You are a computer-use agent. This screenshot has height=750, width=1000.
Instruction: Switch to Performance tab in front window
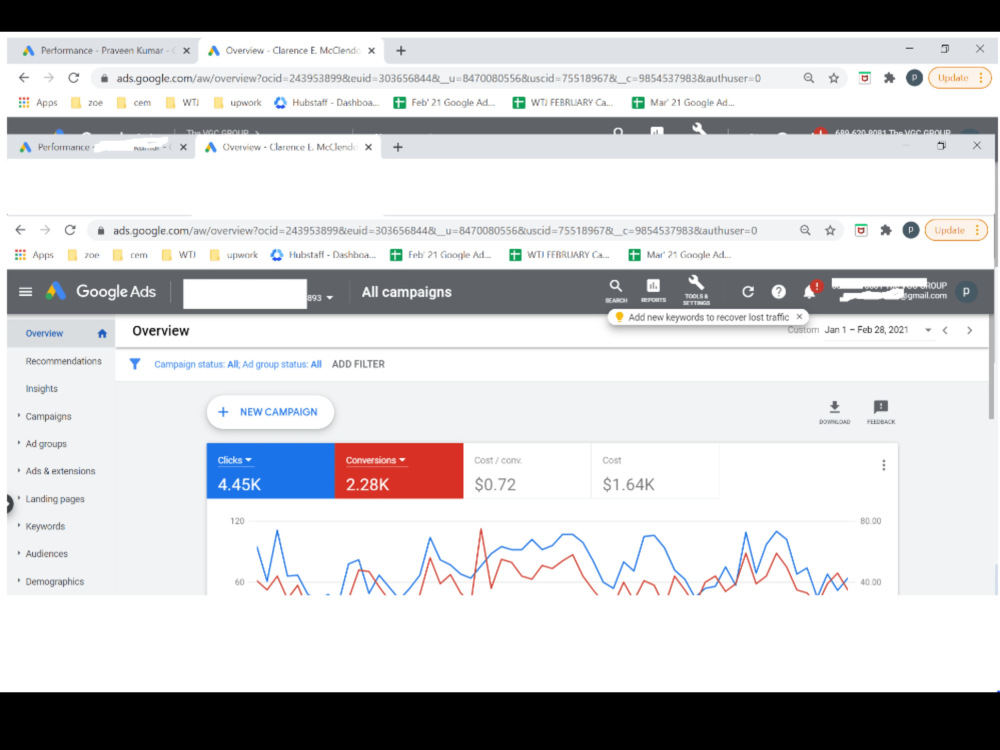tap(96, 147)
